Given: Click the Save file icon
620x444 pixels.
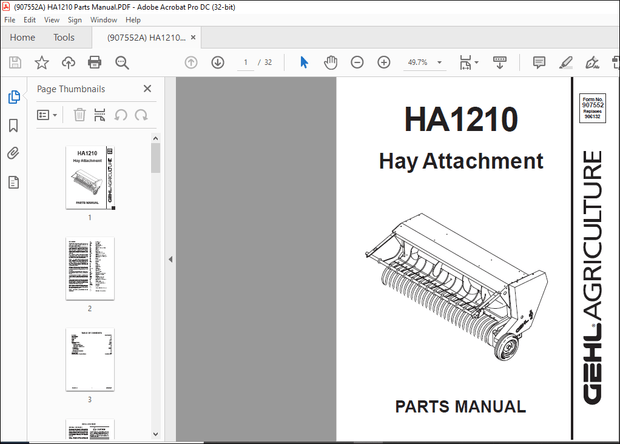Looking at the screenshot, I should coord(15,62).
